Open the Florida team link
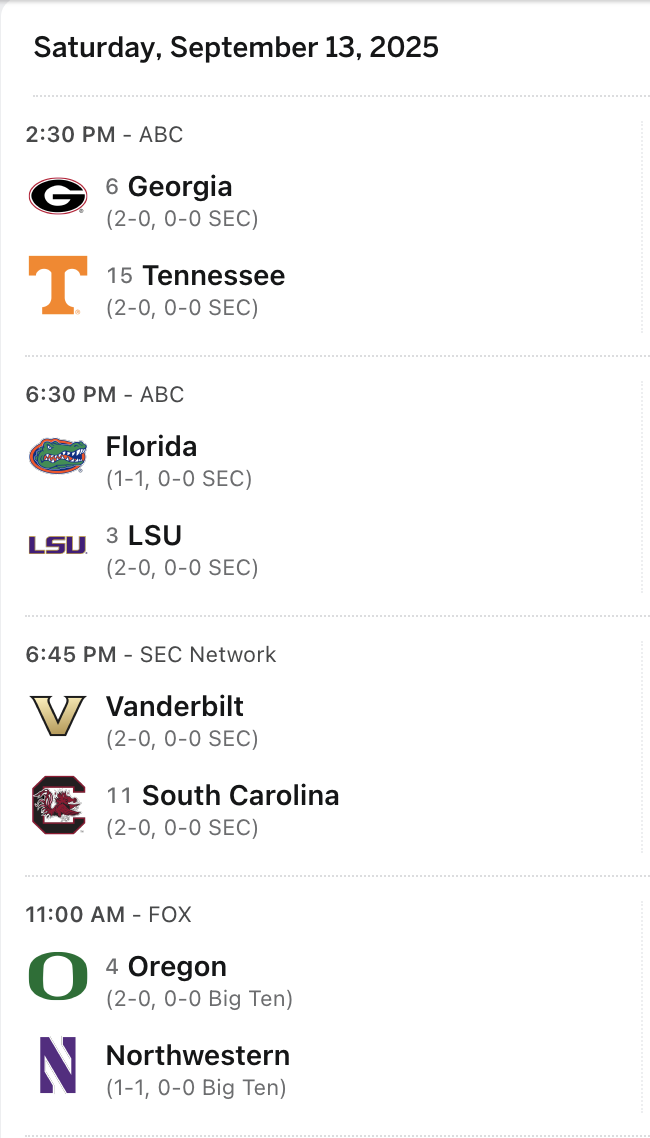650x1138 pixels. (151, 447)
